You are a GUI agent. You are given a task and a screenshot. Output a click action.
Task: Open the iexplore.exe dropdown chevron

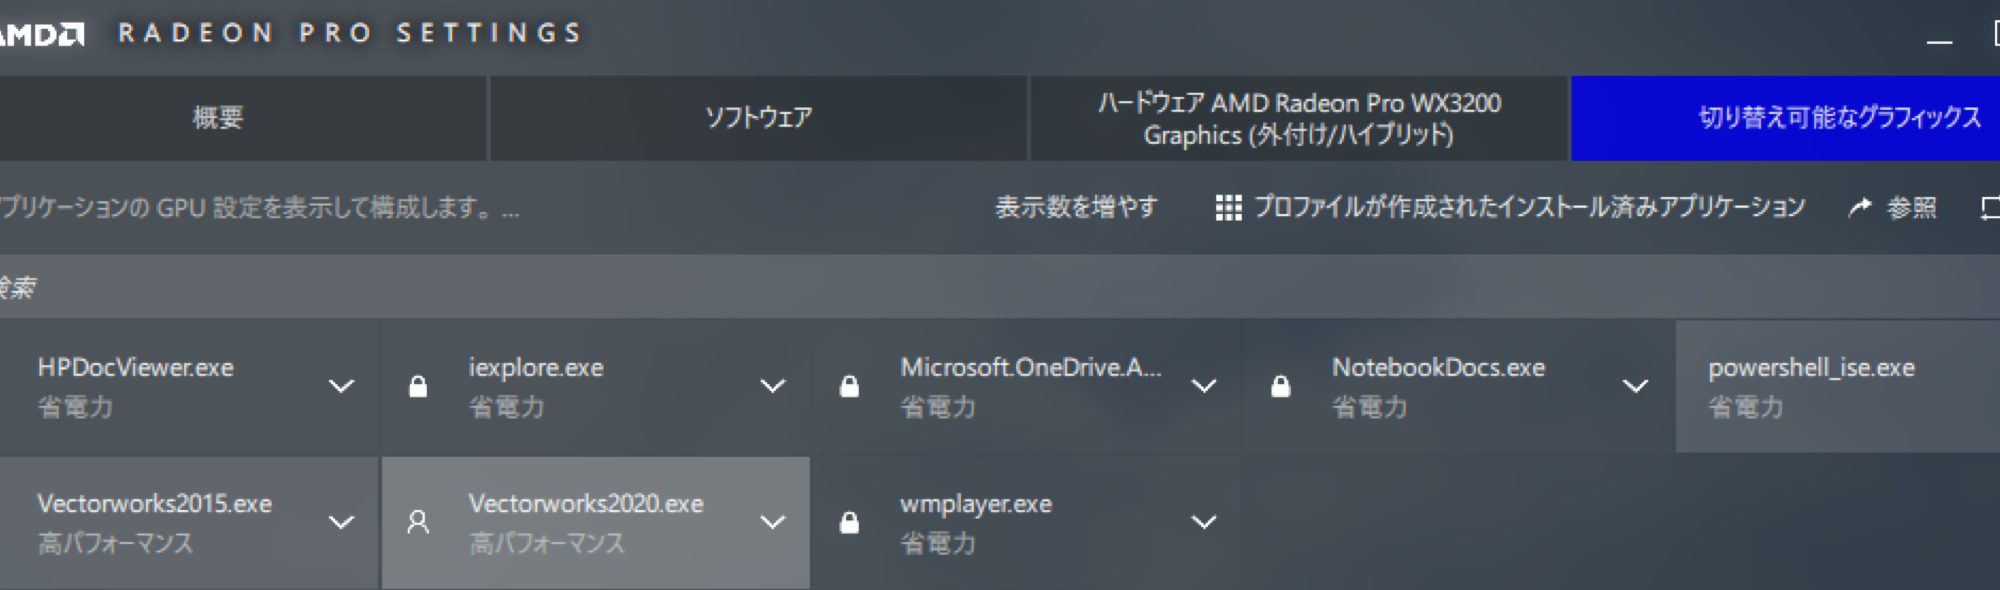(772, 386)
